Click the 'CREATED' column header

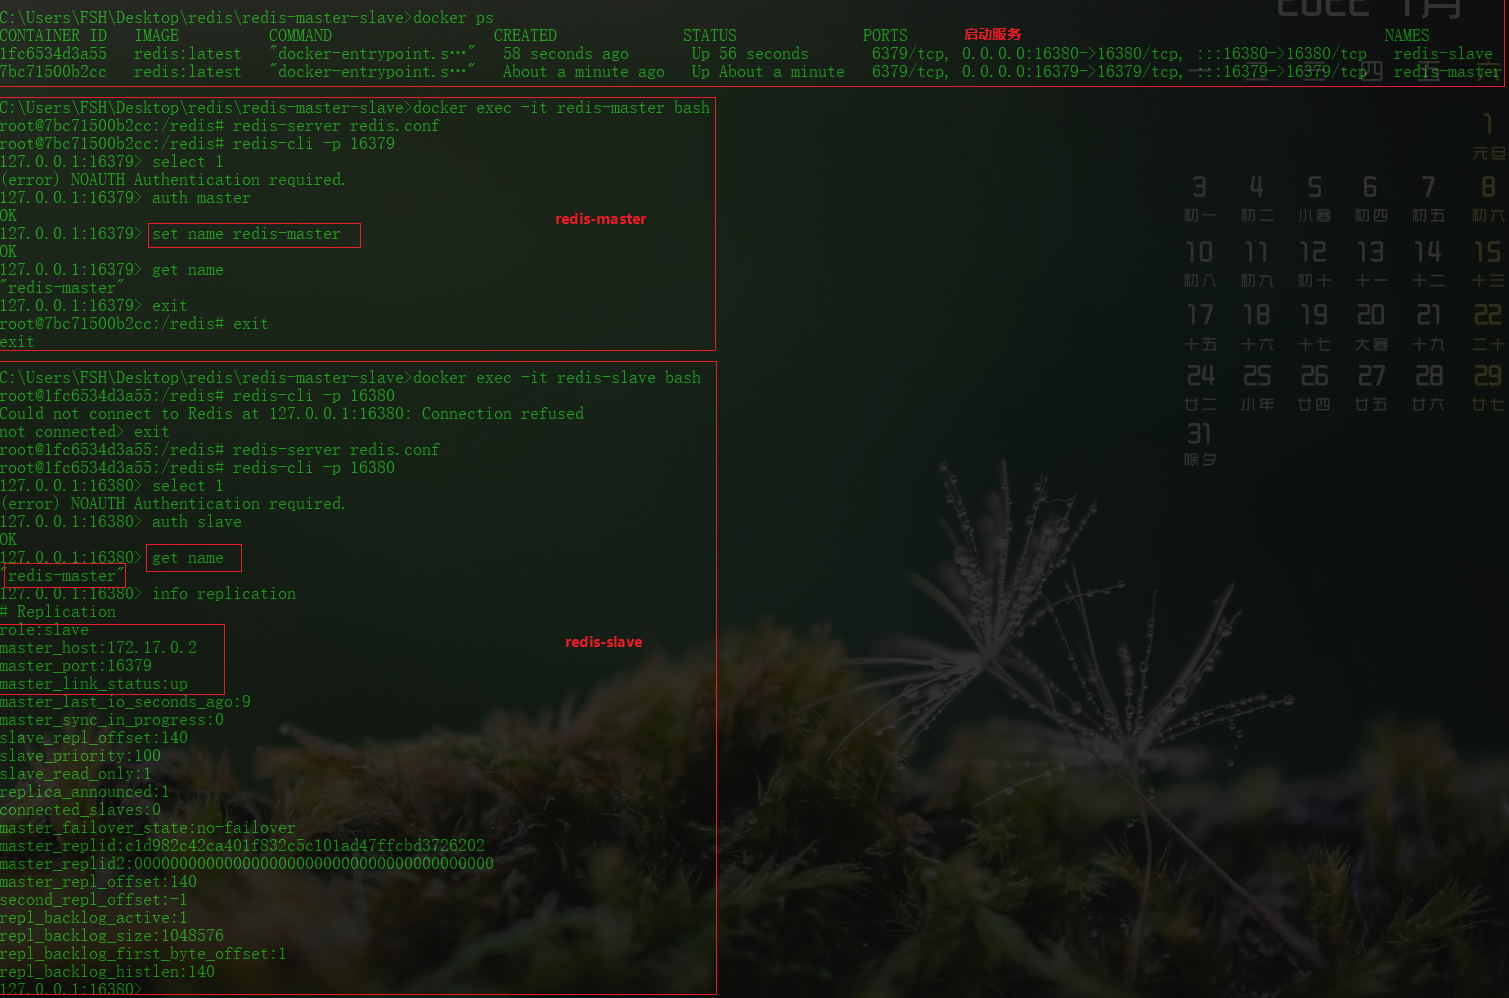(525, 35)
